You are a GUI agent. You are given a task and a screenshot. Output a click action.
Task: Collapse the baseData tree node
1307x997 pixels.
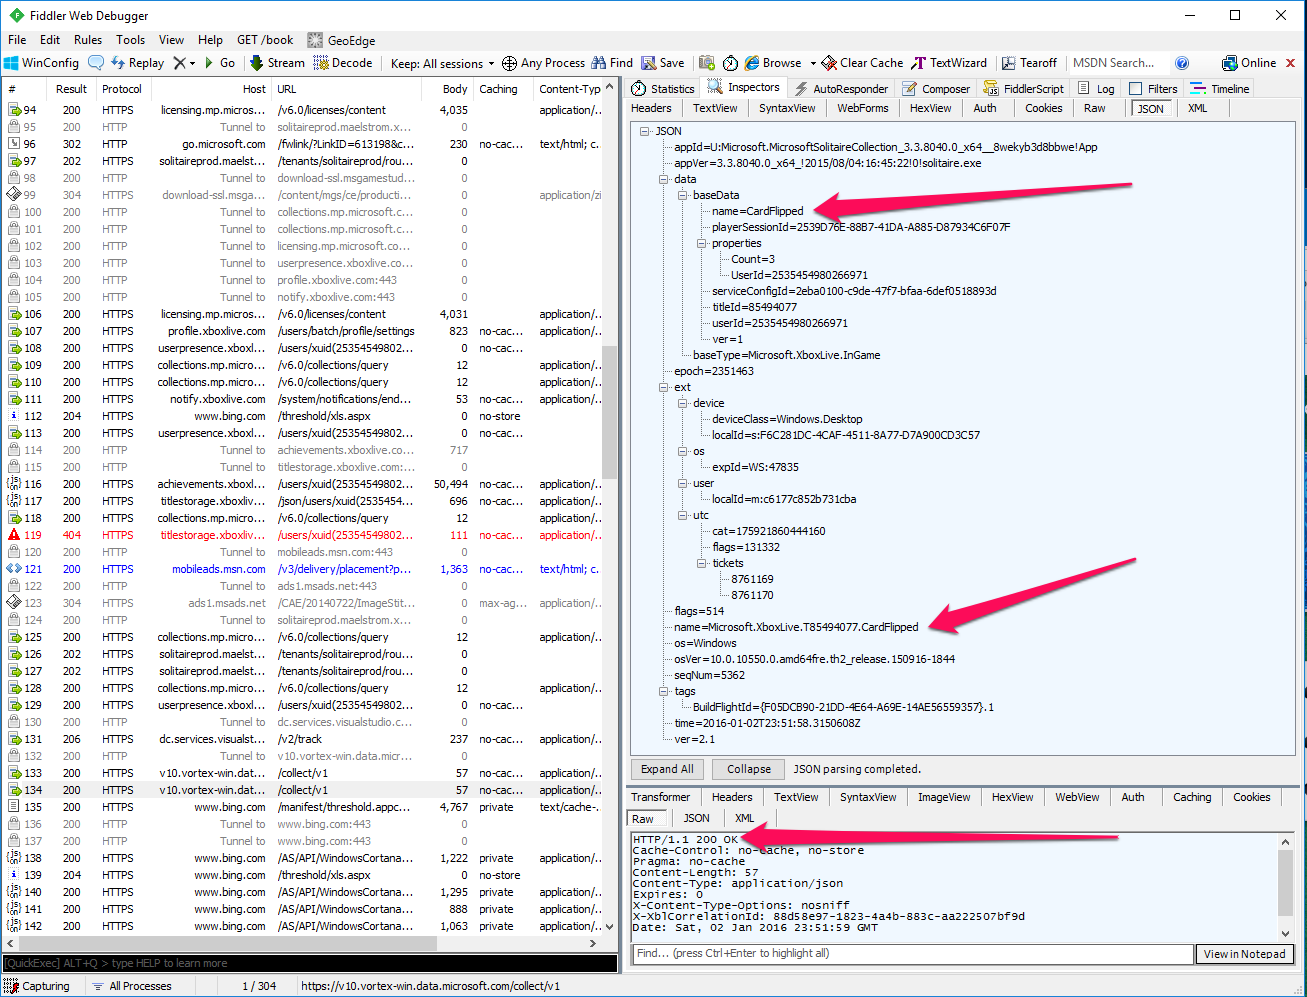(683, 195)
